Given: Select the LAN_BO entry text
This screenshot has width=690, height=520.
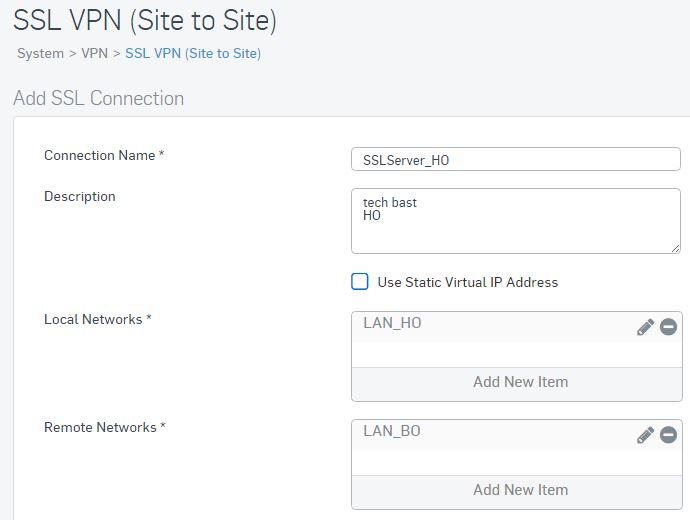Looking at the screenshot, I should point(392,431).
